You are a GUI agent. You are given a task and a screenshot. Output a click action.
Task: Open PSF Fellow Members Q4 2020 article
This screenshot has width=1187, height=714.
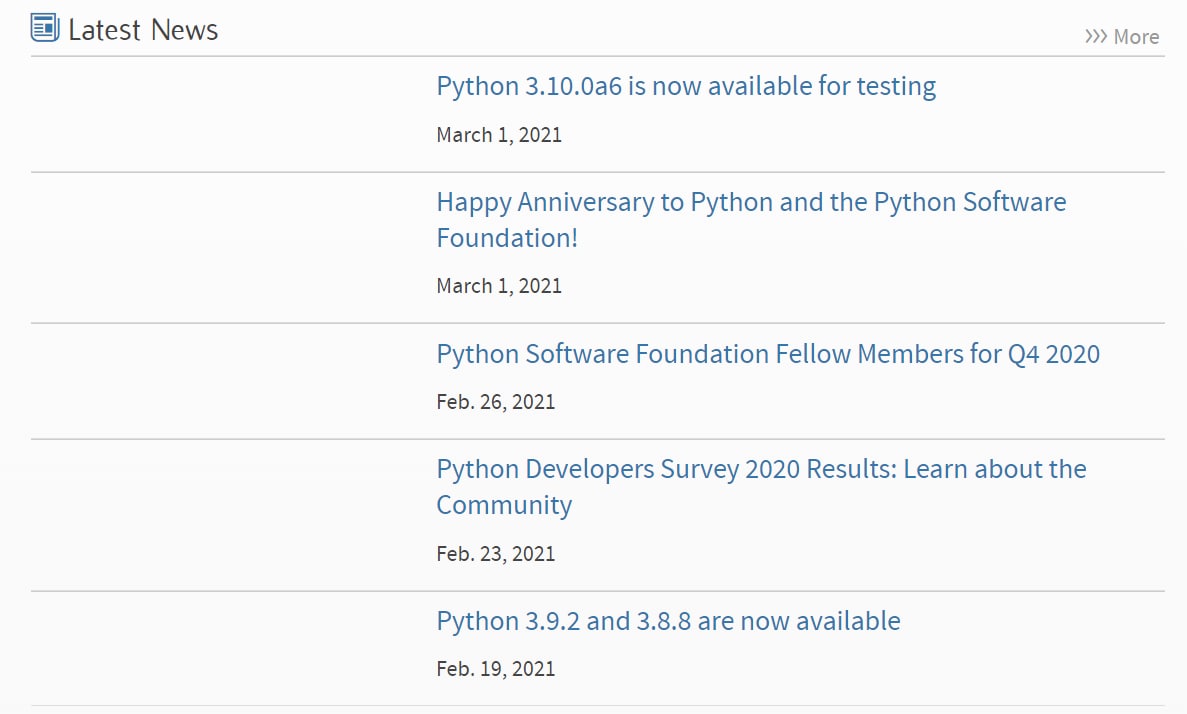coord(768,354)
